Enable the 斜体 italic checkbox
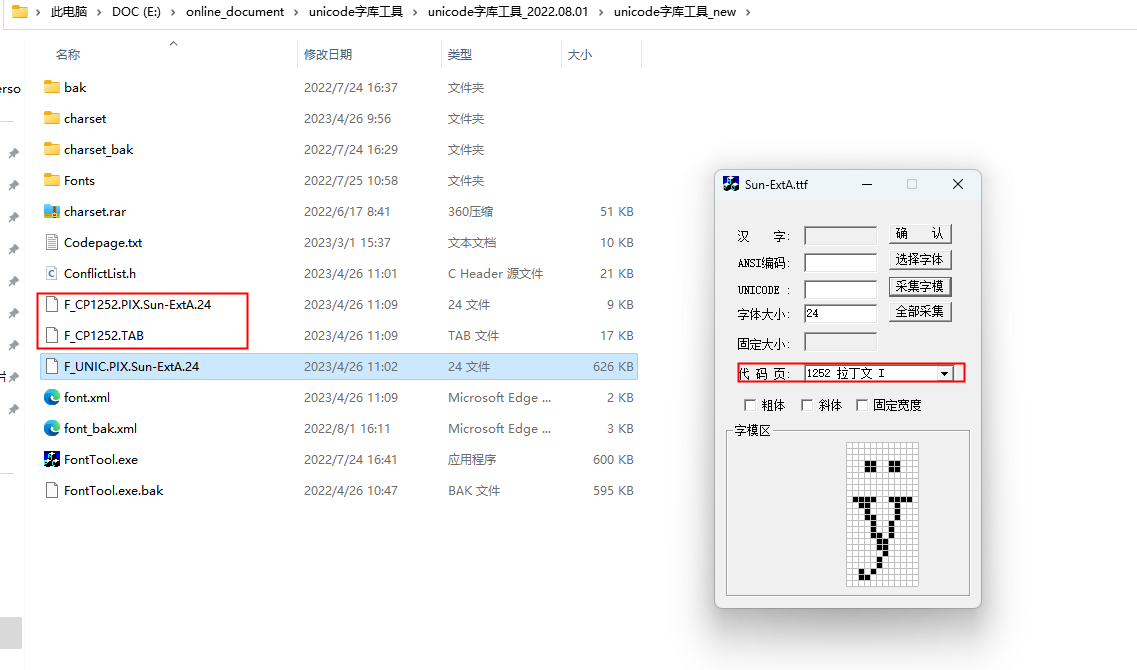 tap(806, 405)
